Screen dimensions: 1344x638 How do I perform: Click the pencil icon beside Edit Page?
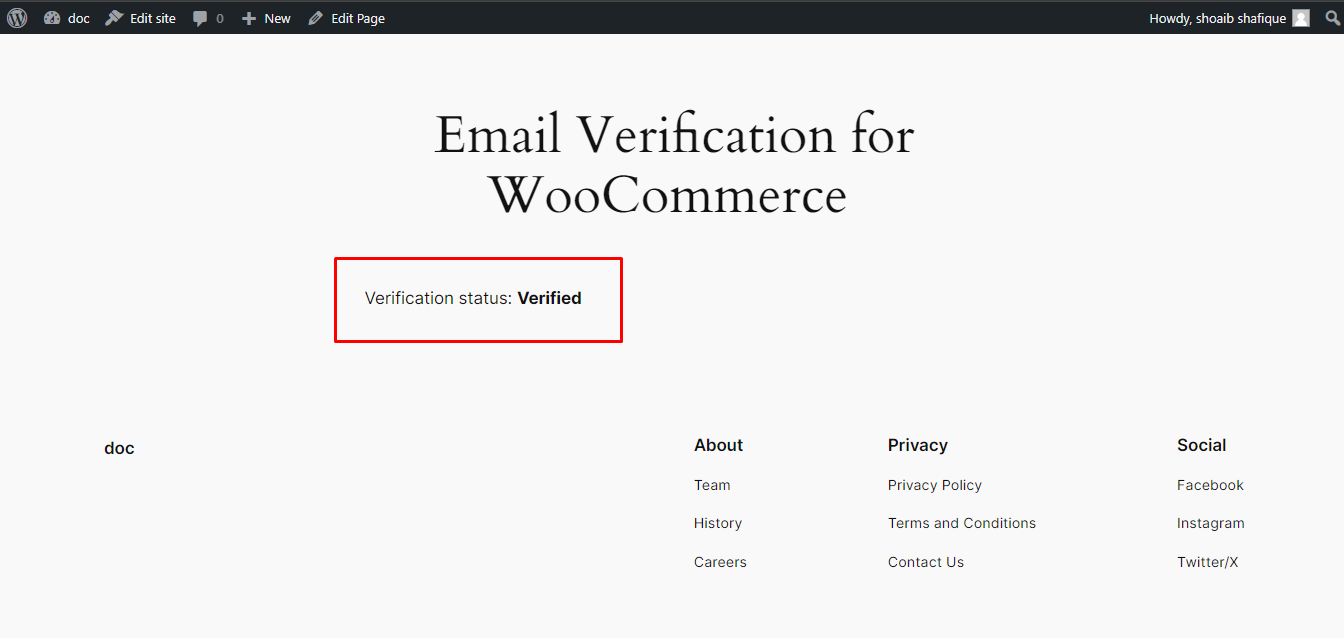[316, 18]
